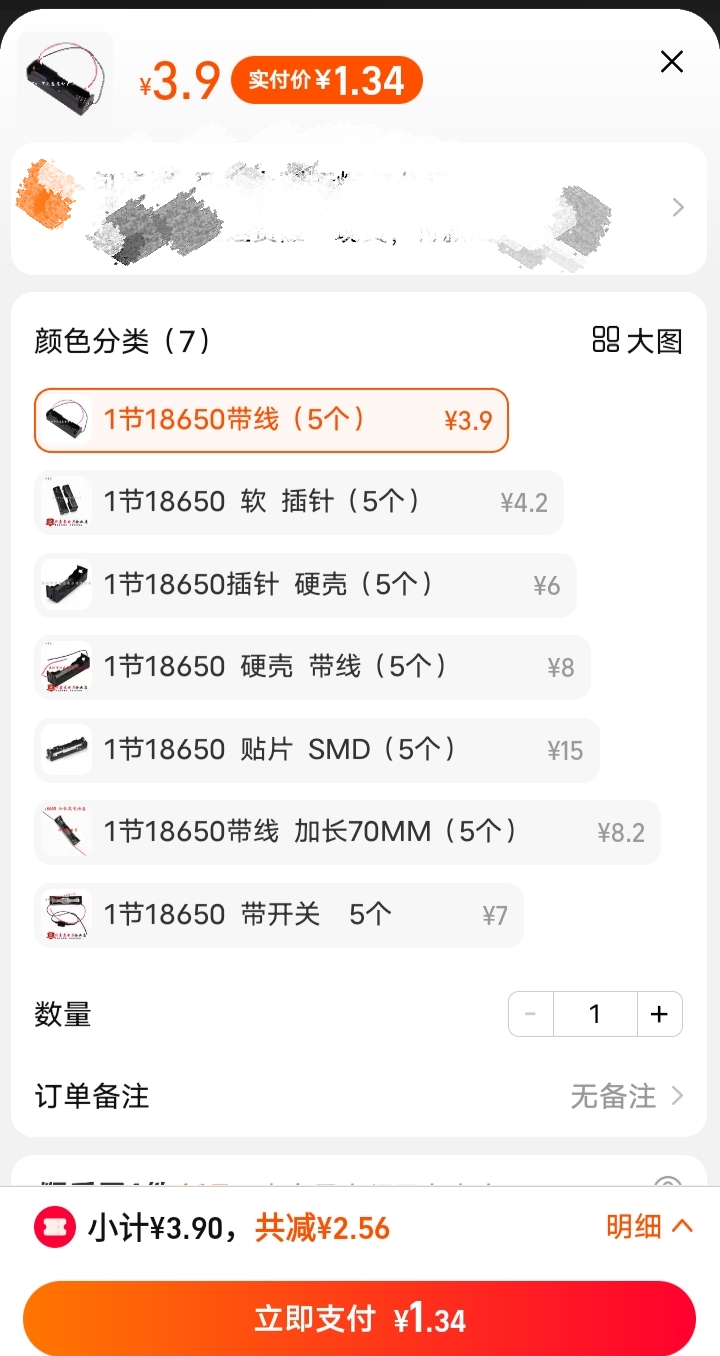Pick 1节18650 带开关 5个 variant
This screenshot has width=720, height=1356.
pos(278,914)
